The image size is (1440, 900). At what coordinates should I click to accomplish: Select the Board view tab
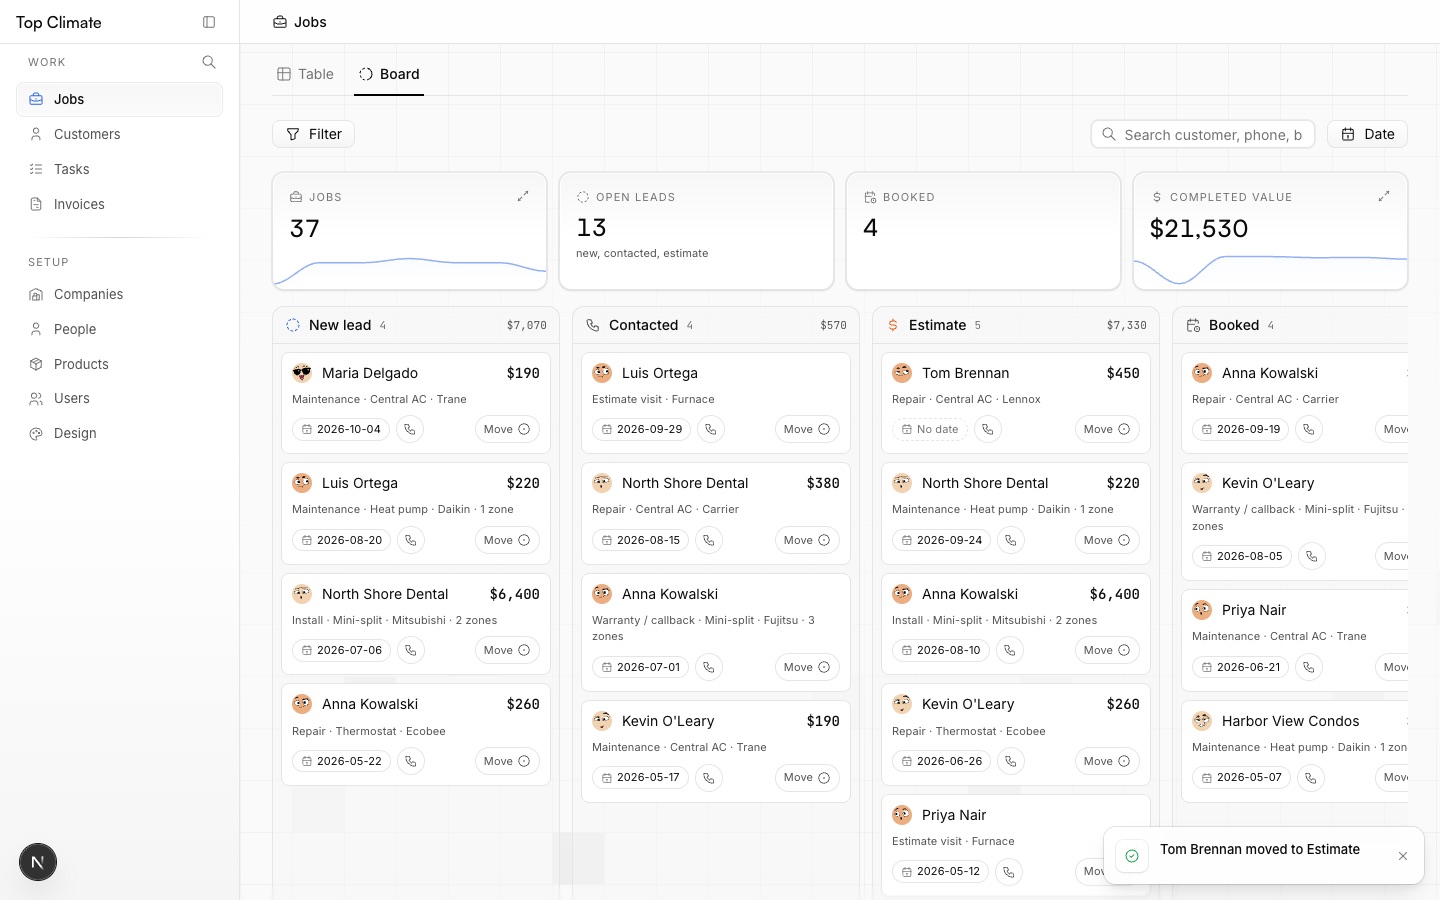(389, 74)
